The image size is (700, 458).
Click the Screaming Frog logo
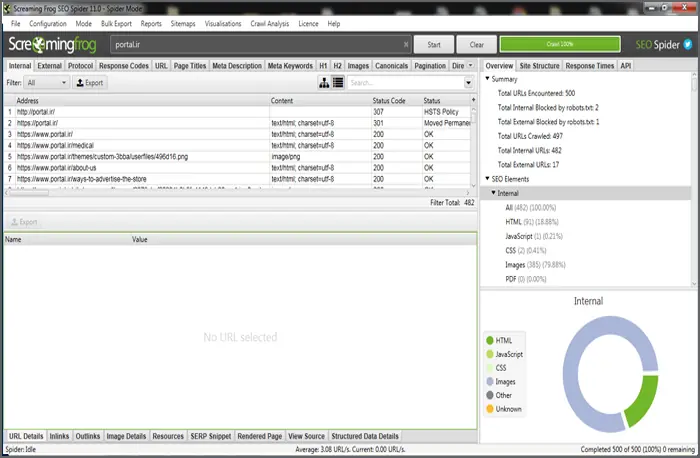coord(52,44)
